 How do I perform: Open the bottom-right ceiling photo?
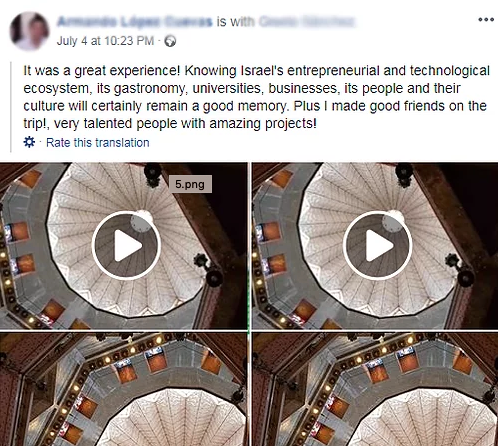pos(375,389)
